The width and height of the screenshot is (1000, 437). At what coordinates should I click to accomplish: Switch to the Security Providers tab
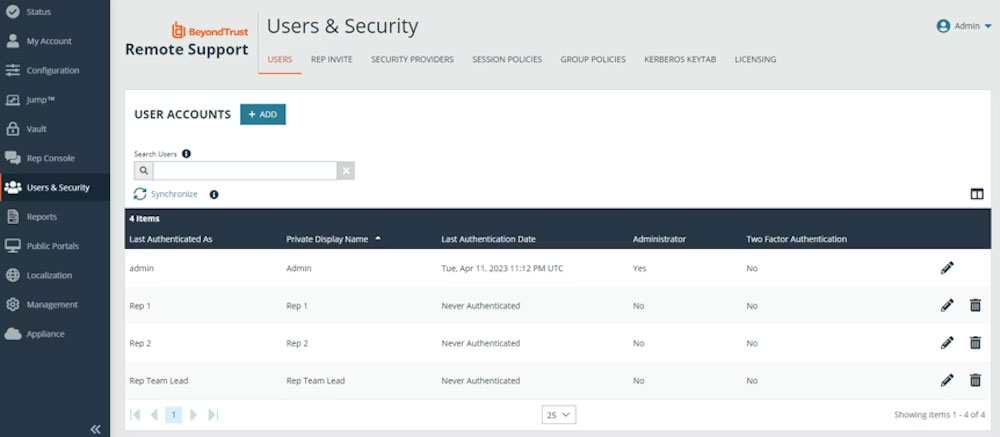[412, 60]
